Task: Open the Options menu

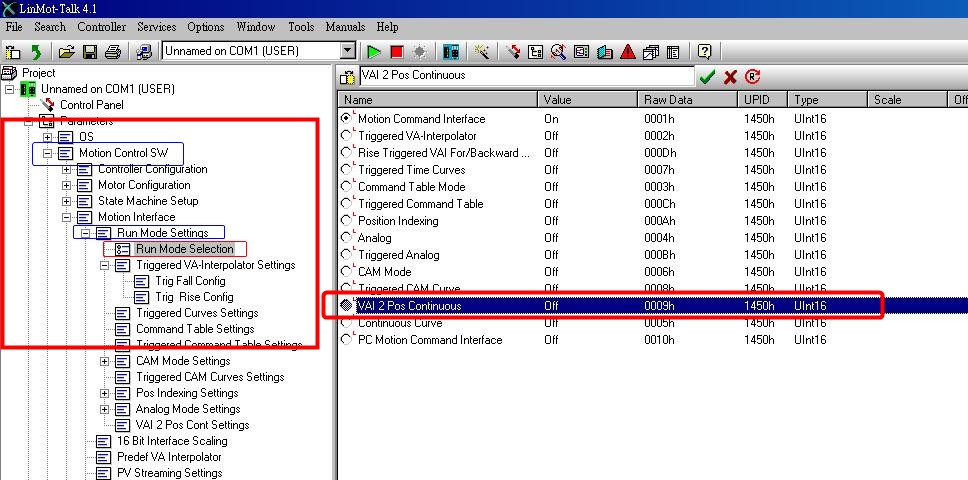Action: pyautogui.click(x=206, y=27)
